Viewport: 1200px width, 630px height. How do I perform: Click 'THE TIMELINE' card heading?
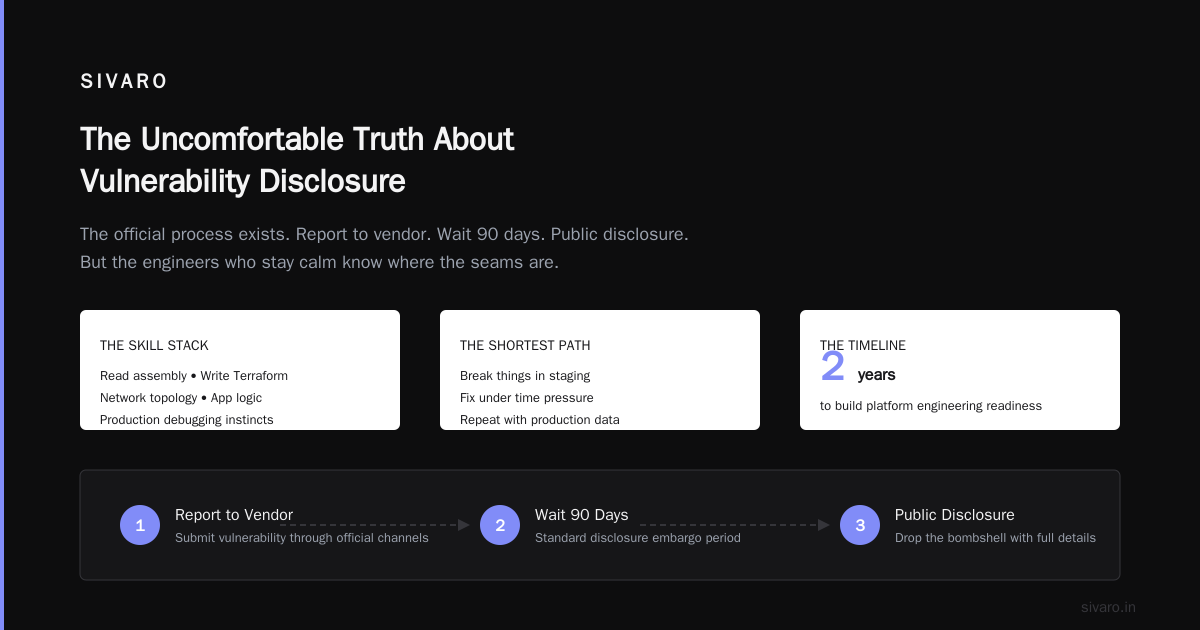863,346
